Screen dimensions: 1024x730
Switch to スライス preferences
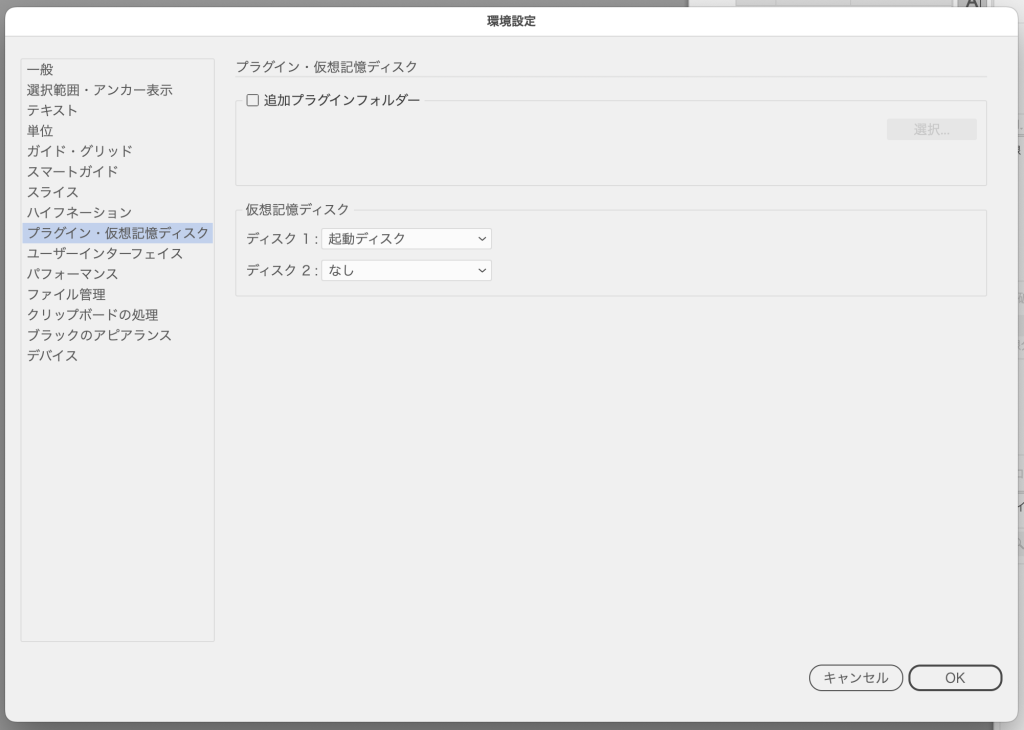(52, 192)
